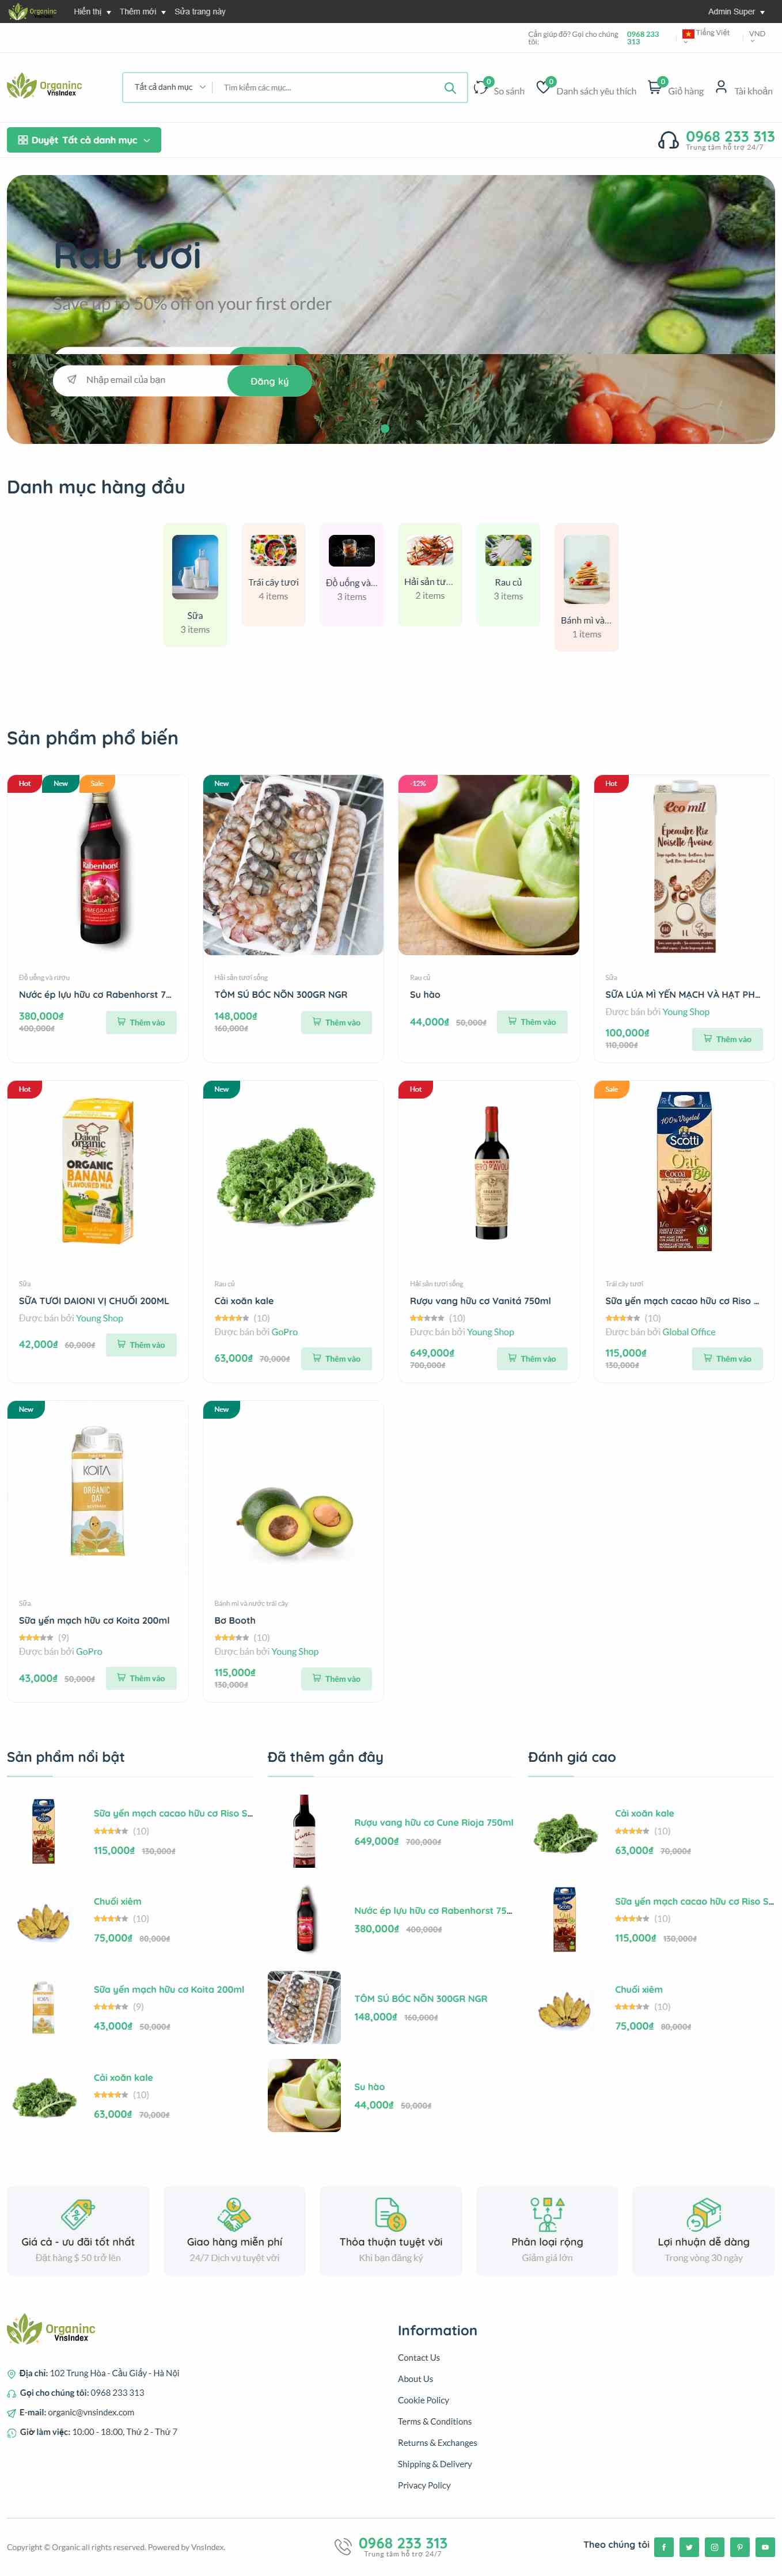Click the Tài khoản user icon
The height and width of the screenshot is (2576, 782).
click(x=721, y=87)
